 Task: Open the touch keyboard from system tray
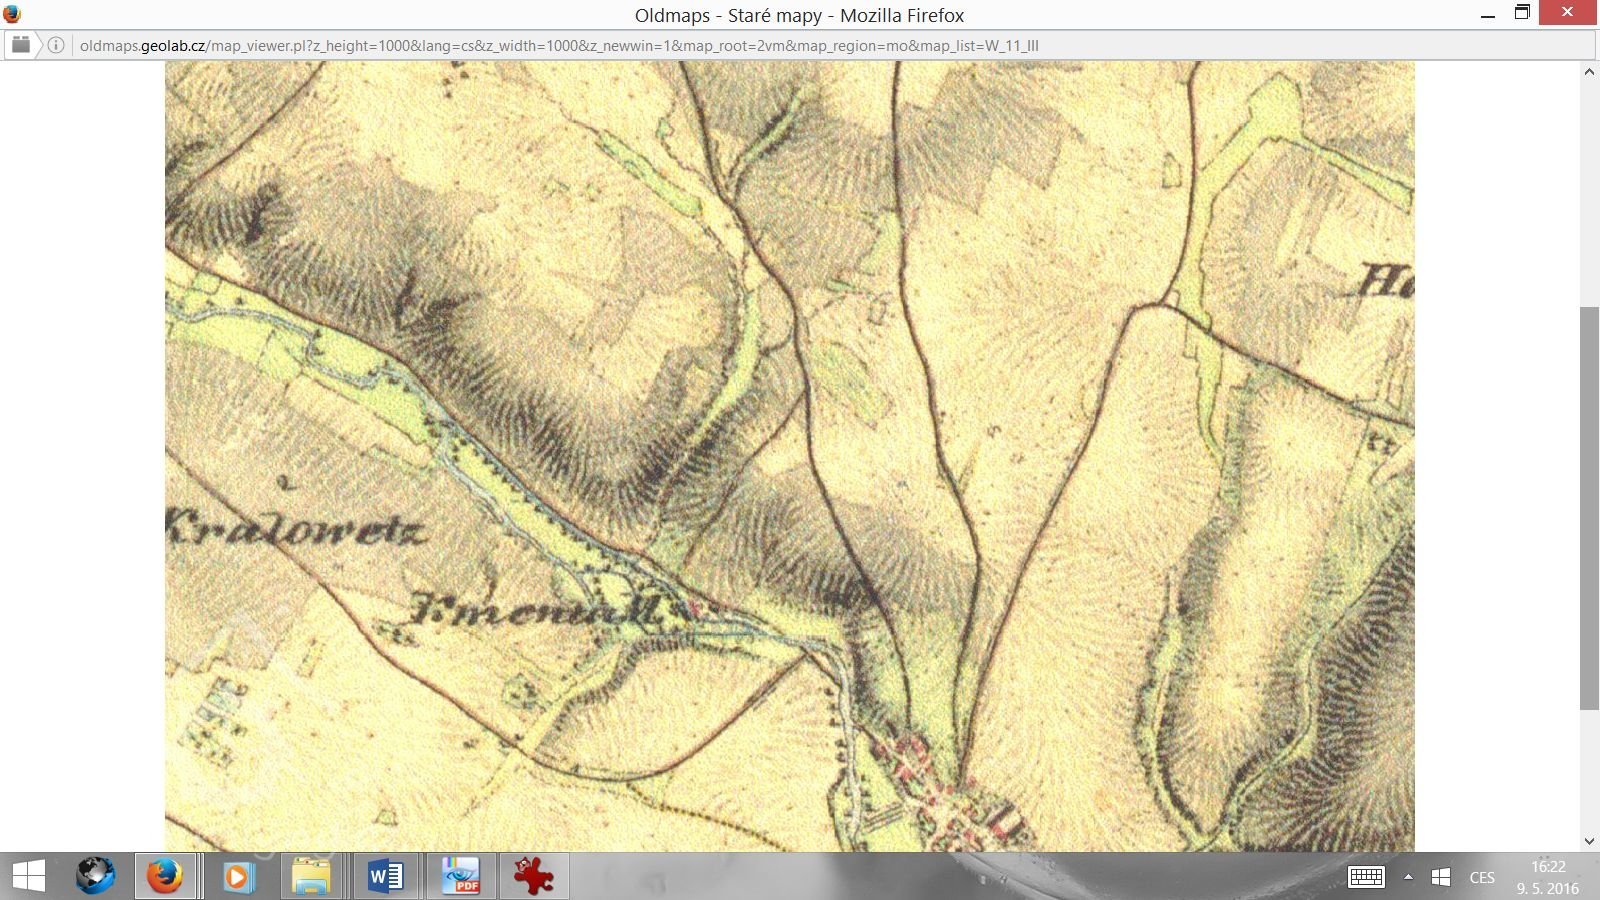coord(1366,877)
